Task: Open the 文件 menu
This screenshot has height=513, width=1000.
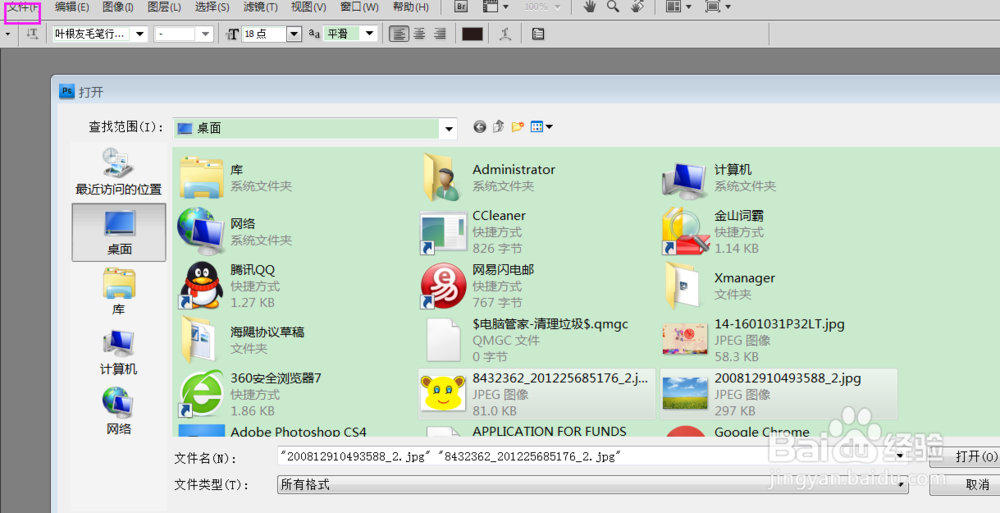Action: click(x=22, y=7)
